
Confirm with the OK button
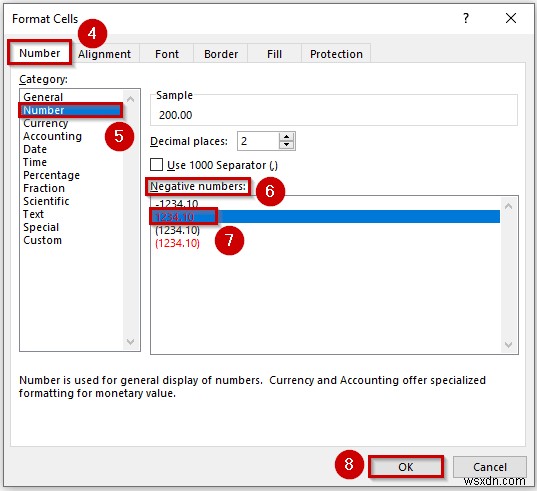pos(406,467)
